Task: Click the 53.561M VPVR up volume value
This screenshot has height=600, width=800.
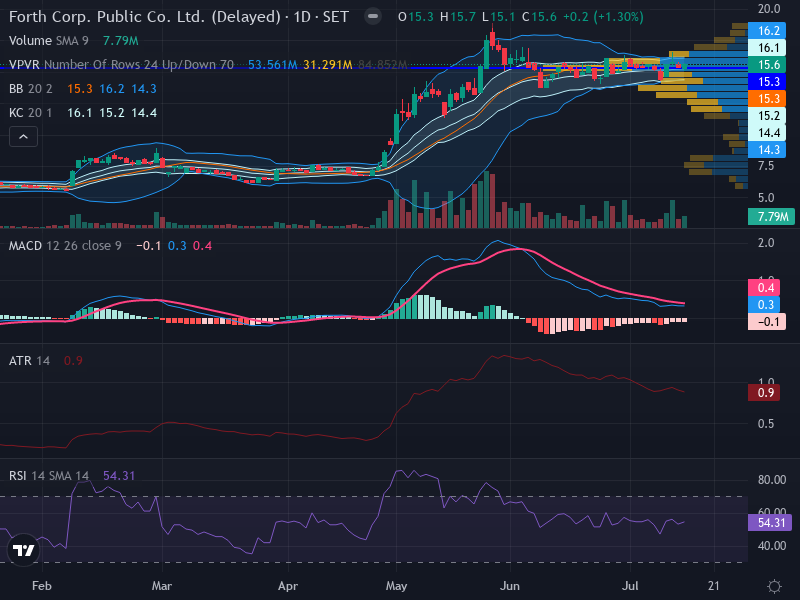Action: click(272, 65)
